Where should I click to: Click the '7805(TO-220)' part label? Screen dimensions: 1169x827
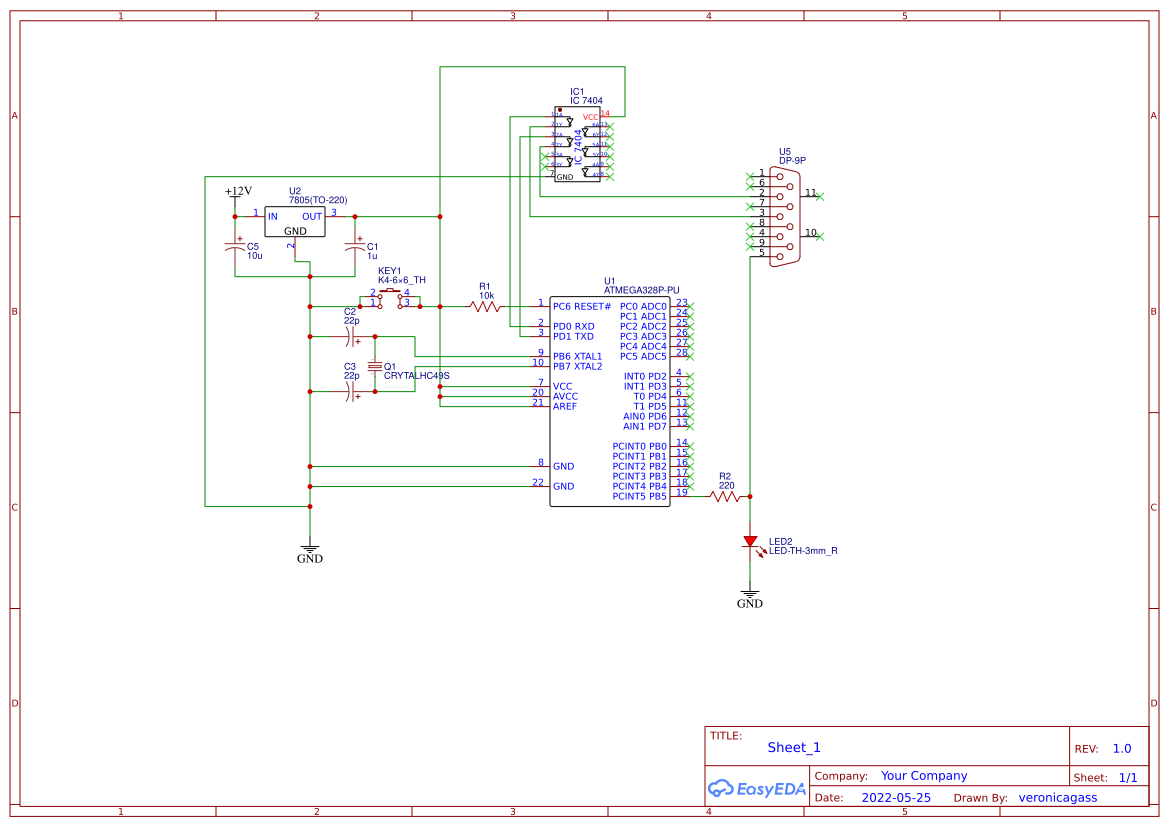pos(318,201)
